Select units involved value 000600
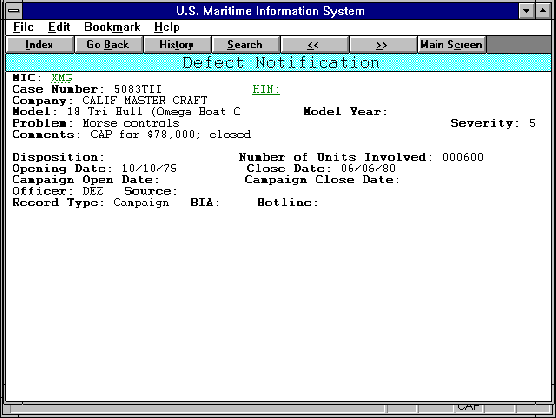 pos(463,157)
